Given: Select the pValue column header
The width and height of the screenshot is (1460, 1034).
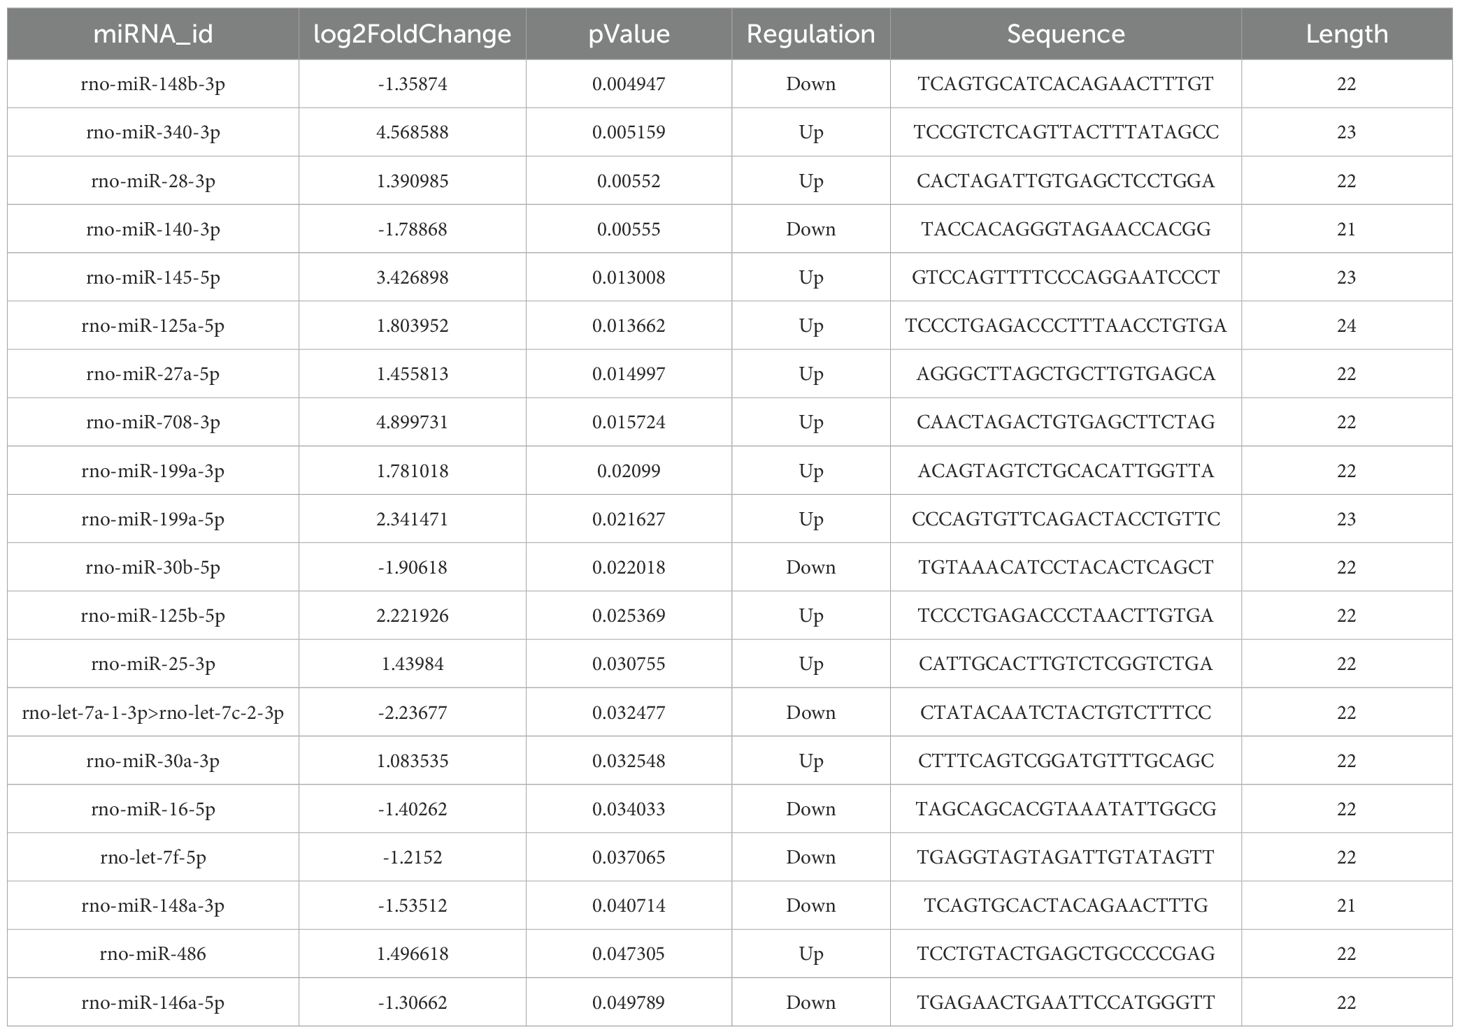Looking at the screenshot, I should coord(628,34).
